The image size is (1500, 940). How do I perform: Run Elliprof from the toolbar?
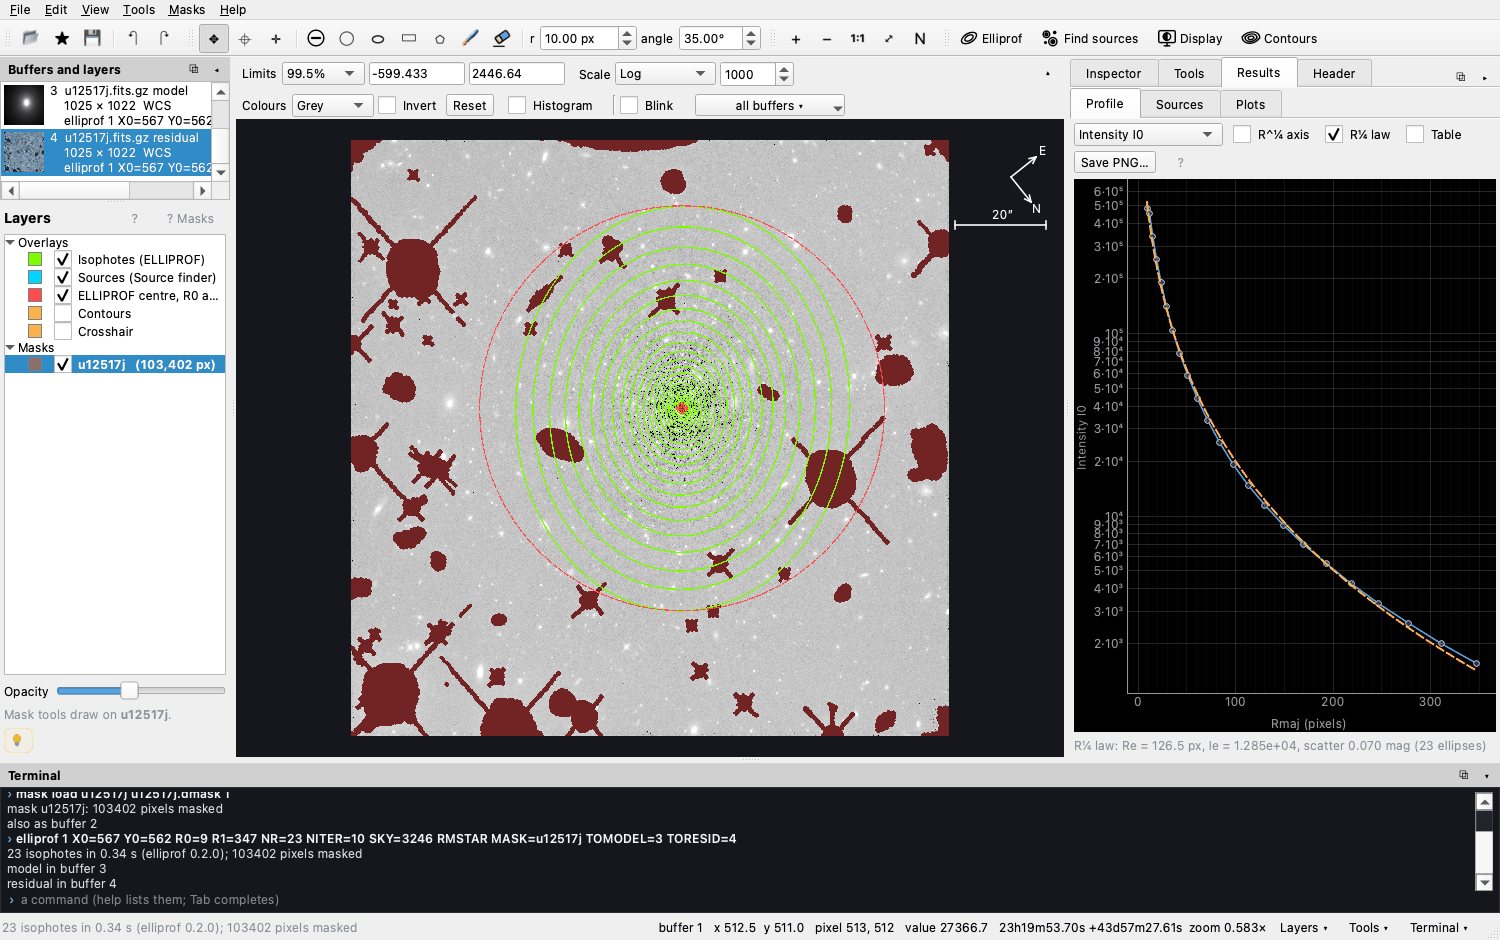point(992,38)
